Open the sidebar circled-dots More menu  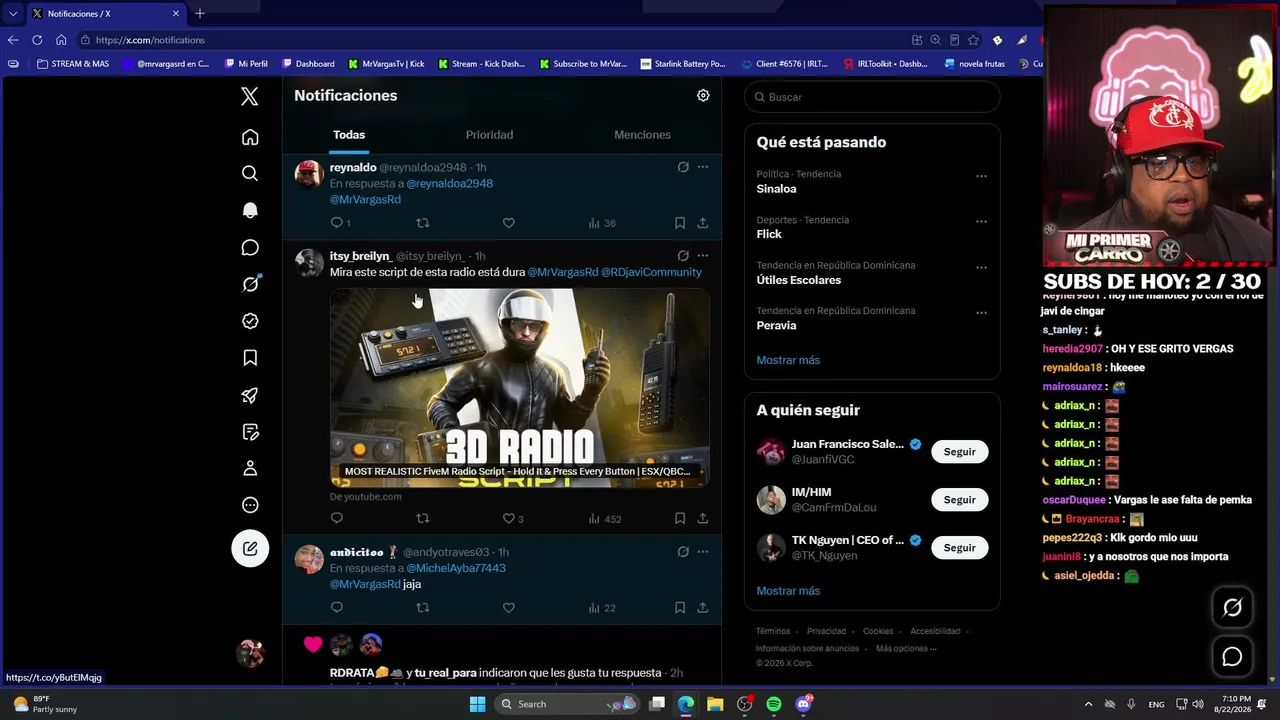pos(250,505)
